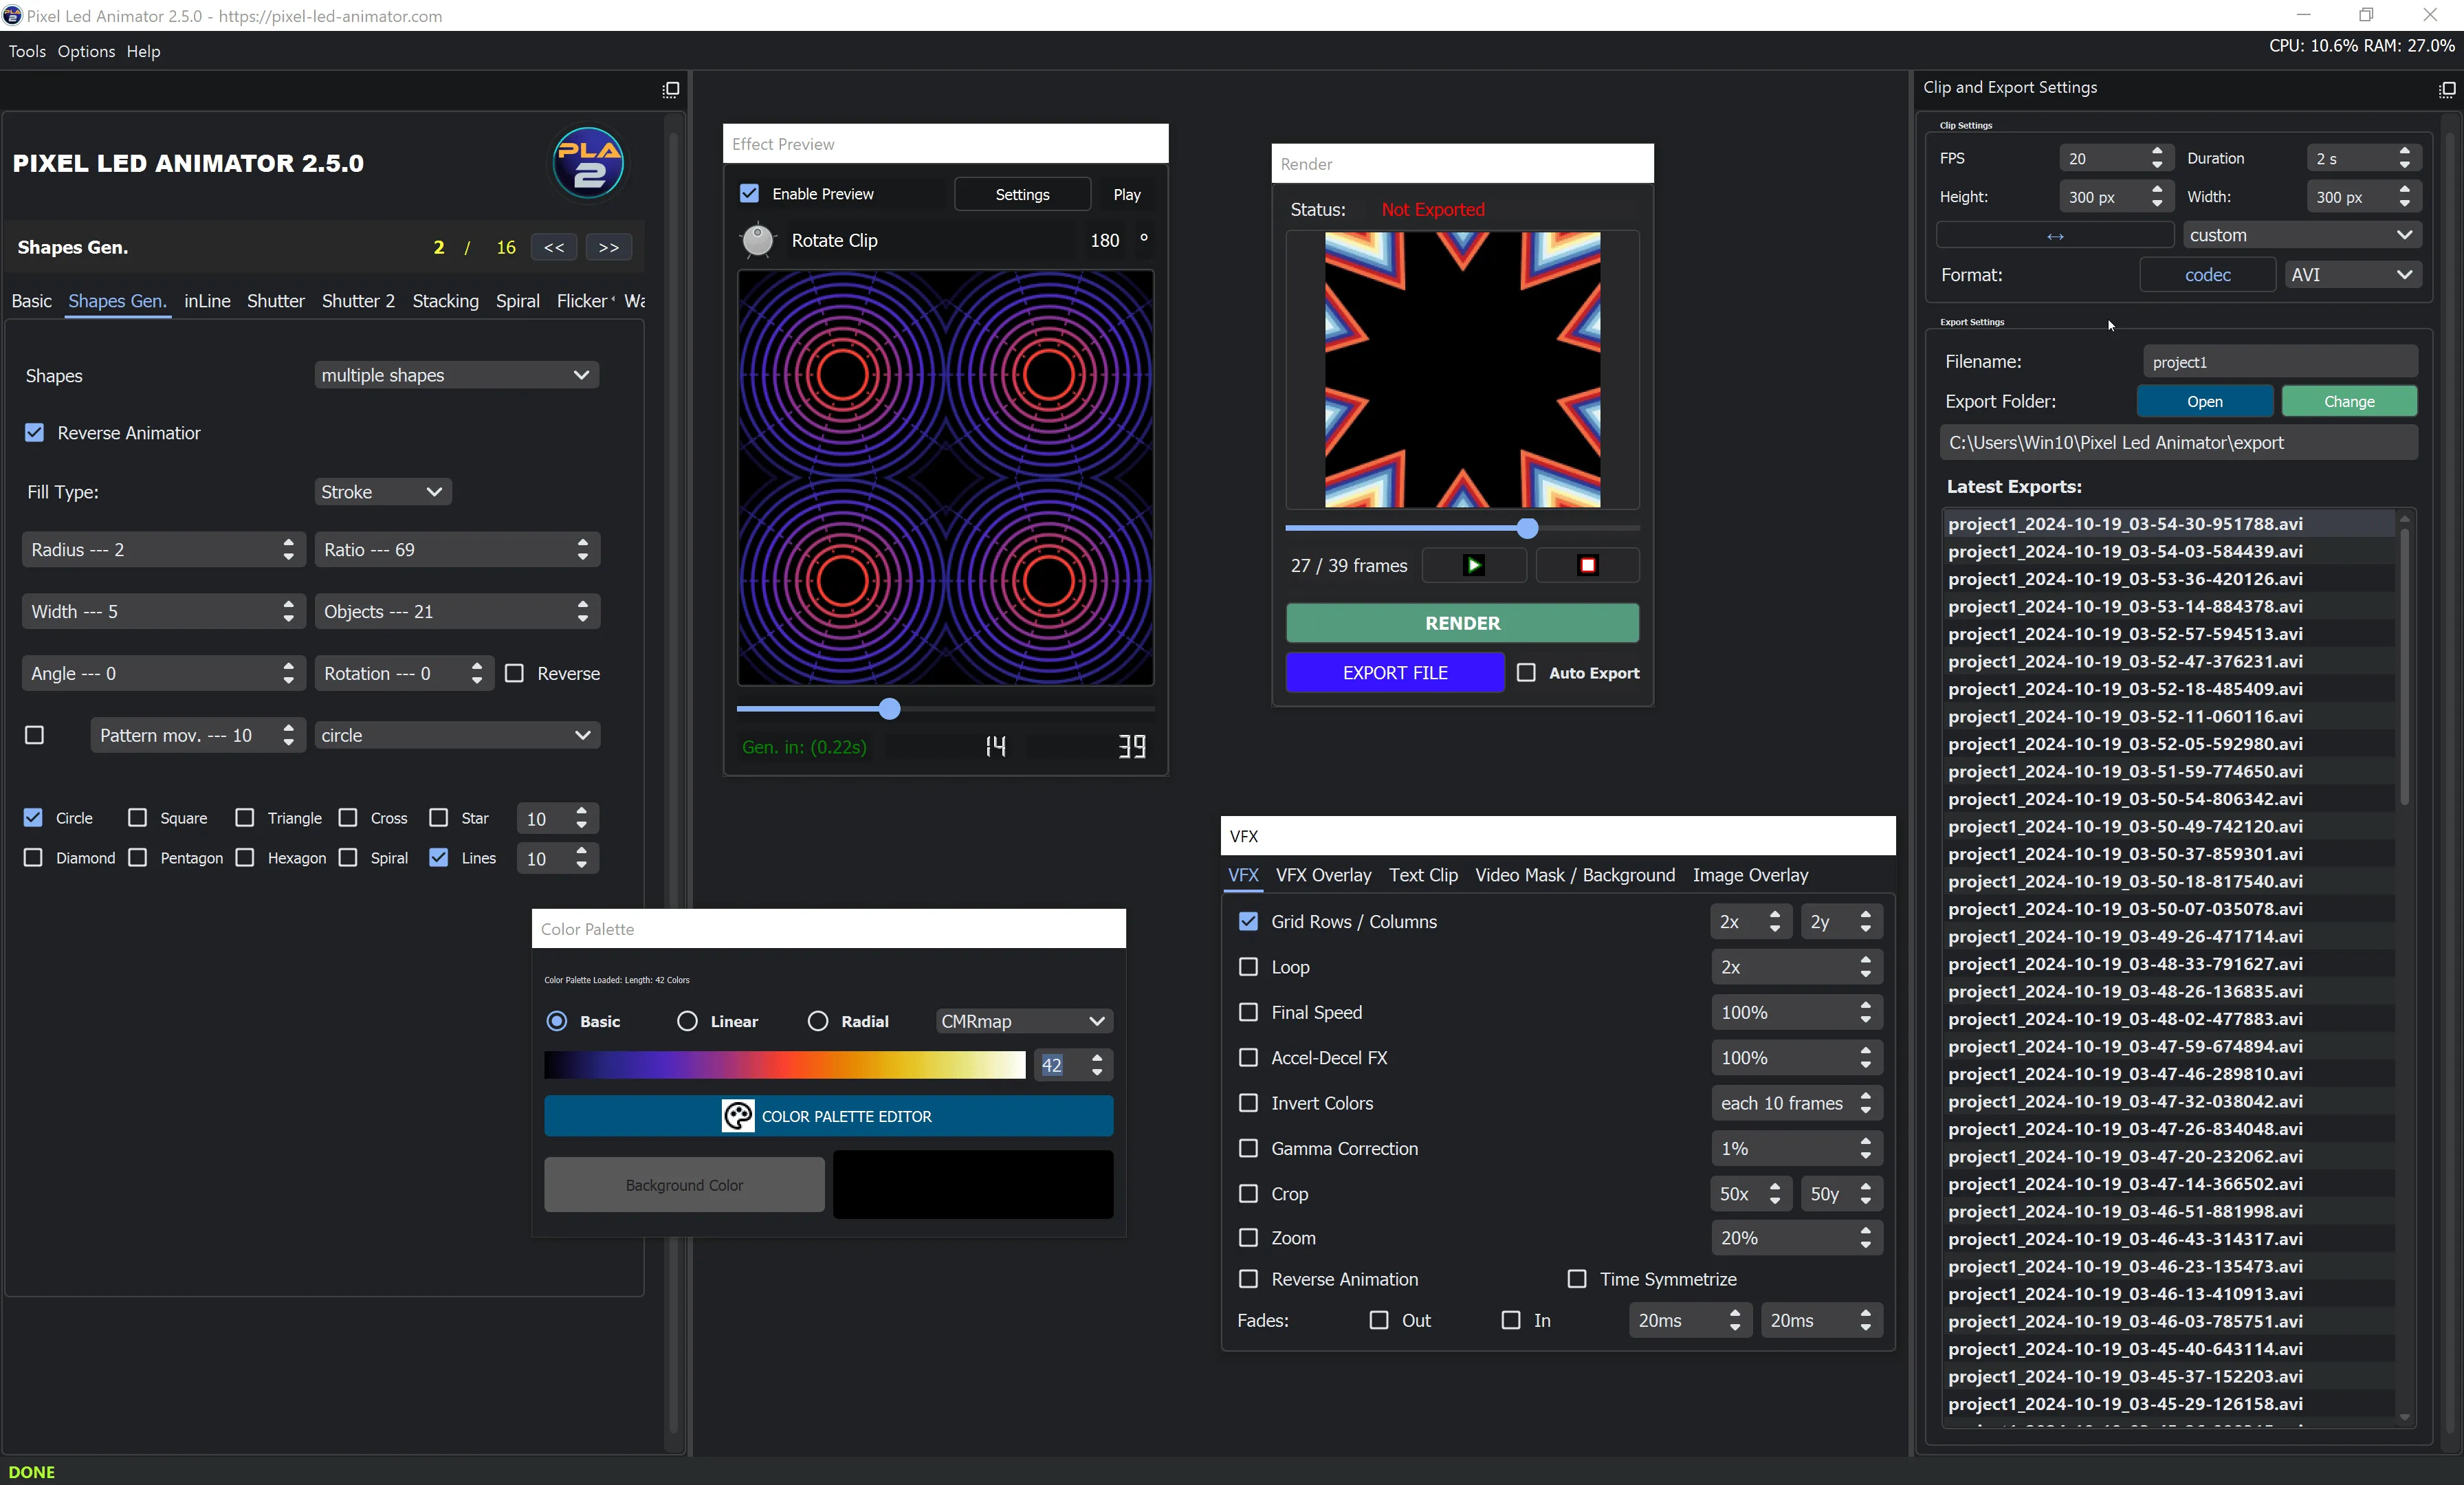Screen dimensions: 2464x1485
Task: Click Play in Effect Preview
Action: [x=1127, y=194]
